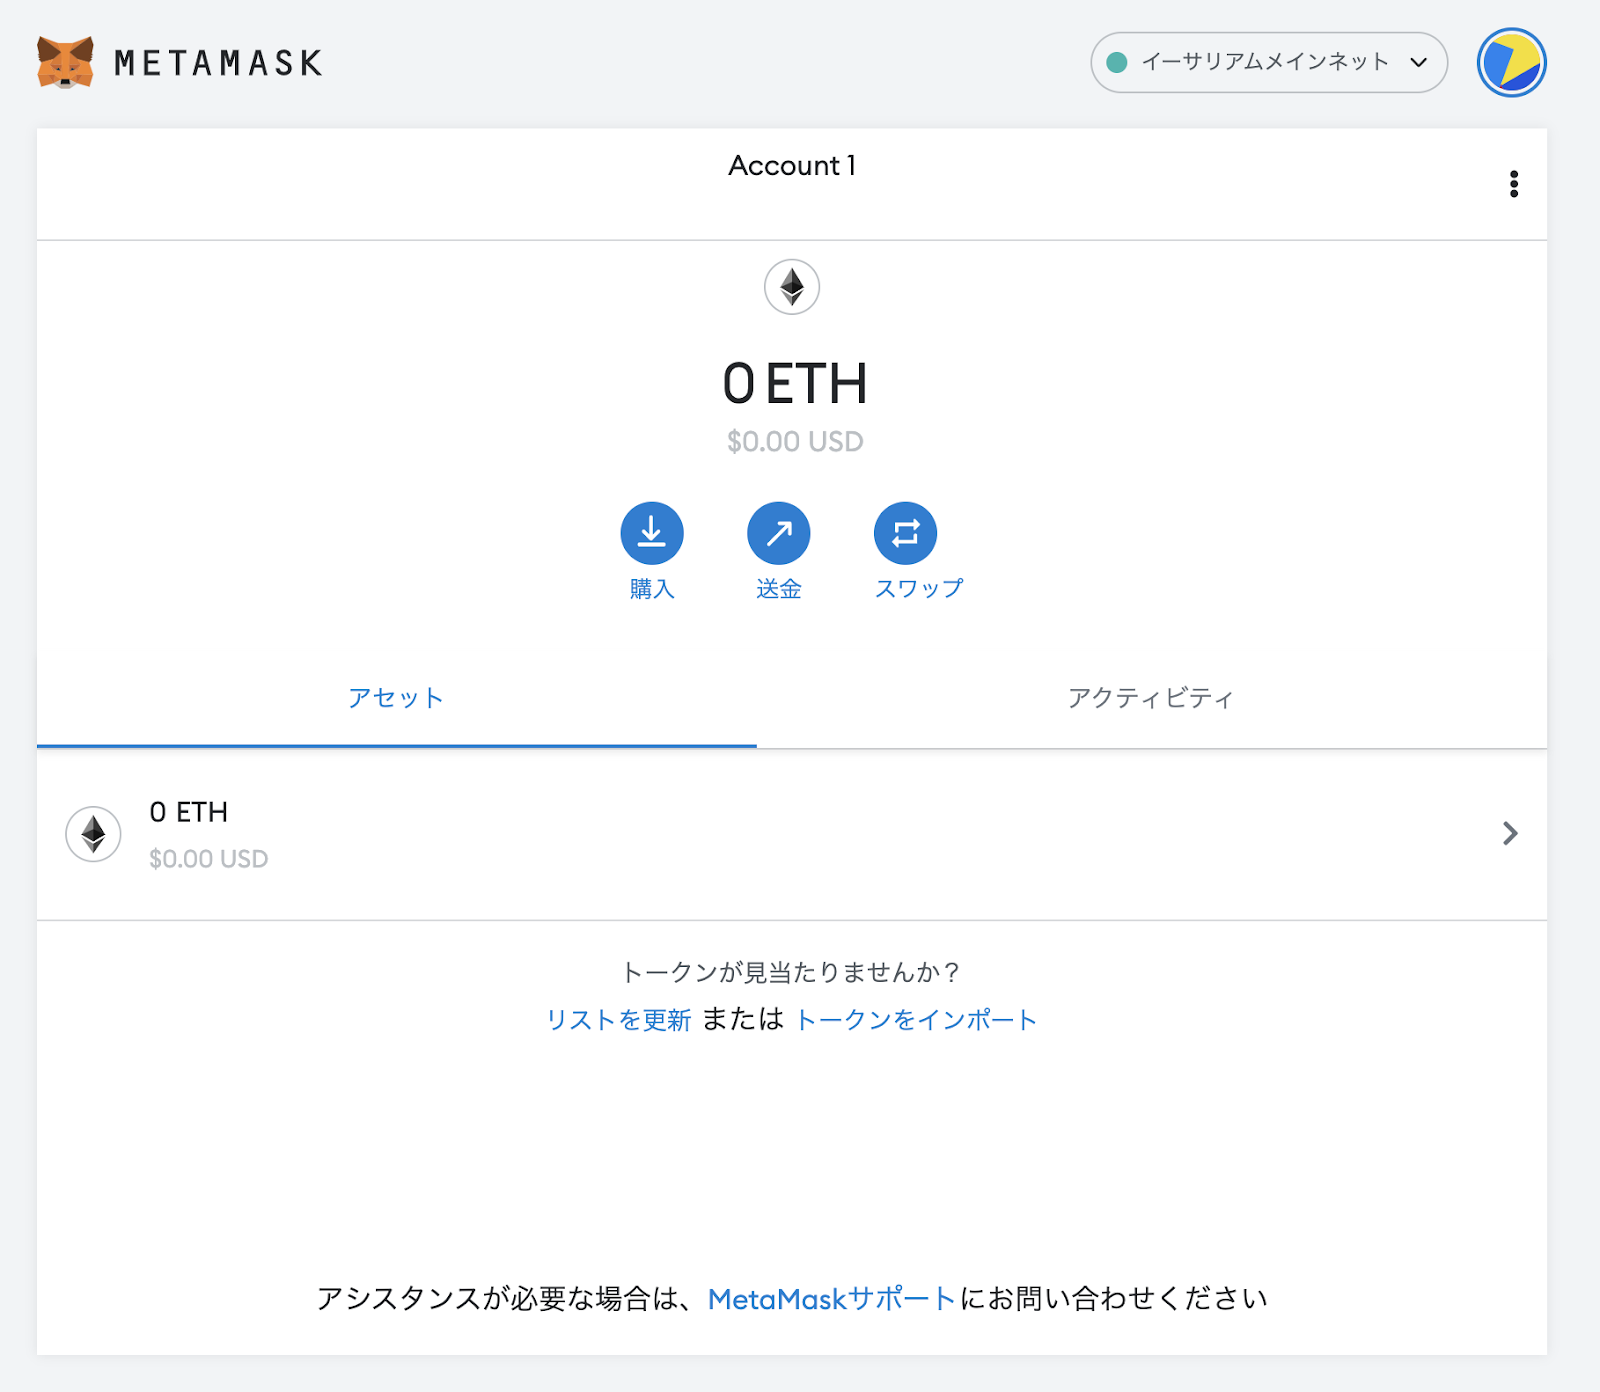
Task: Click the トークンをインポート link
Action: coord(916,1020)
